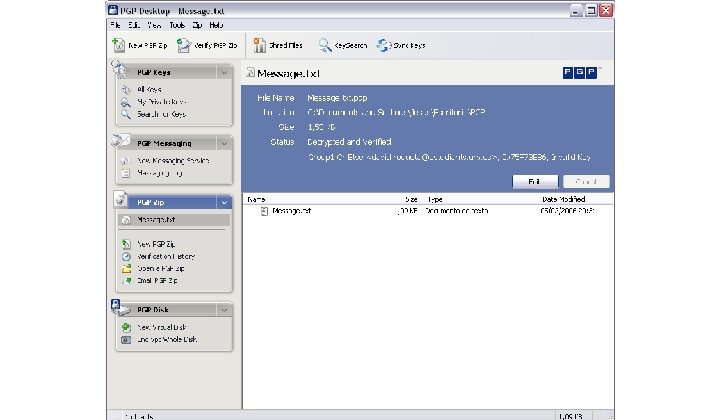Click New PGP Zip in the sidebar
The width and height of the screenshot is (720, 420).
point(156,244)
